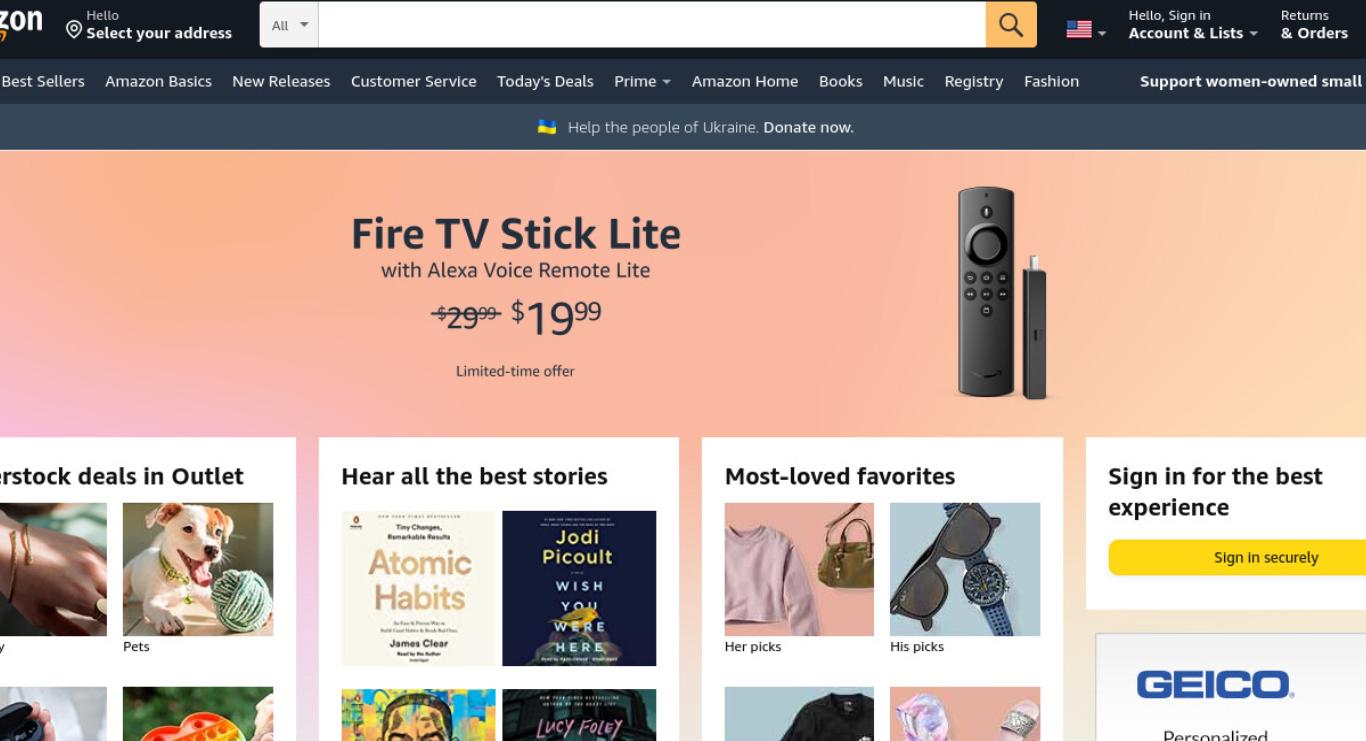The height and width of the screenshot is (741, 1366).
Task: Click inside the search text field
Action: click(652, 25)
